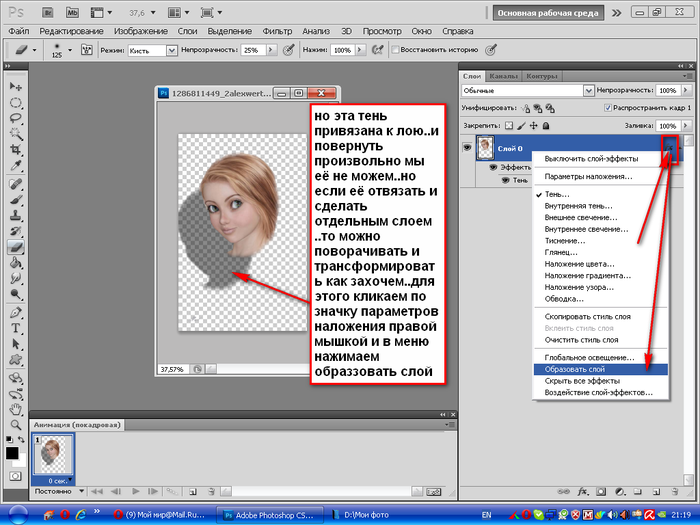Click the Основная рабочая среда button
Image resolution: width=700 pixels, height=525 pixels.
pyautogui.click(x=548, y=14)
